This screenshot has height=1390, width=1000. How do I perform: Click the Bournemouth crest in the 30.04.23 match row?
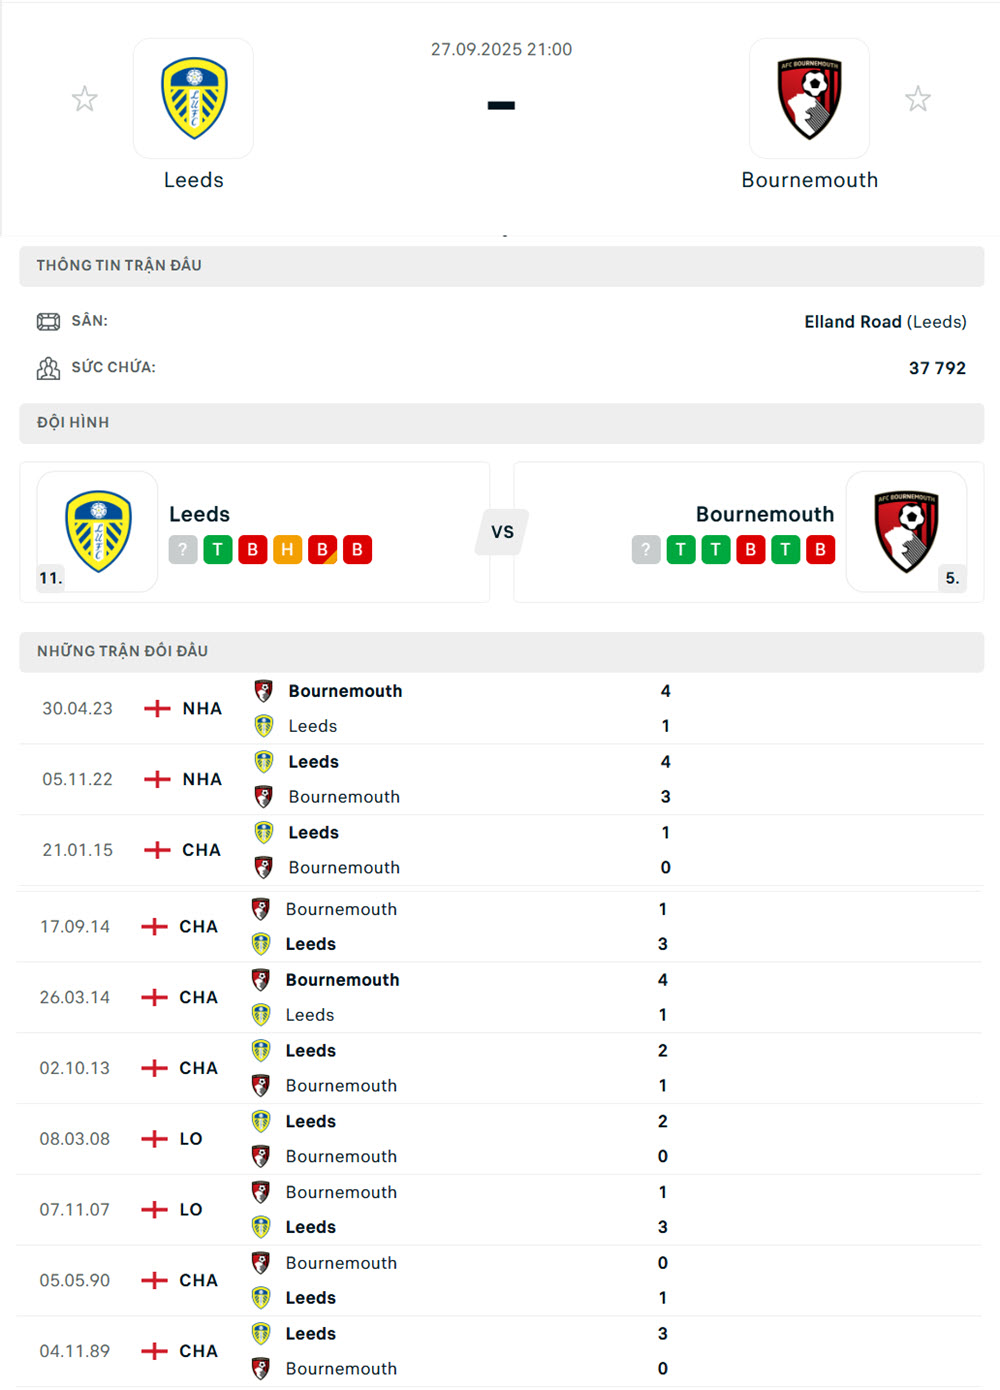264,690
